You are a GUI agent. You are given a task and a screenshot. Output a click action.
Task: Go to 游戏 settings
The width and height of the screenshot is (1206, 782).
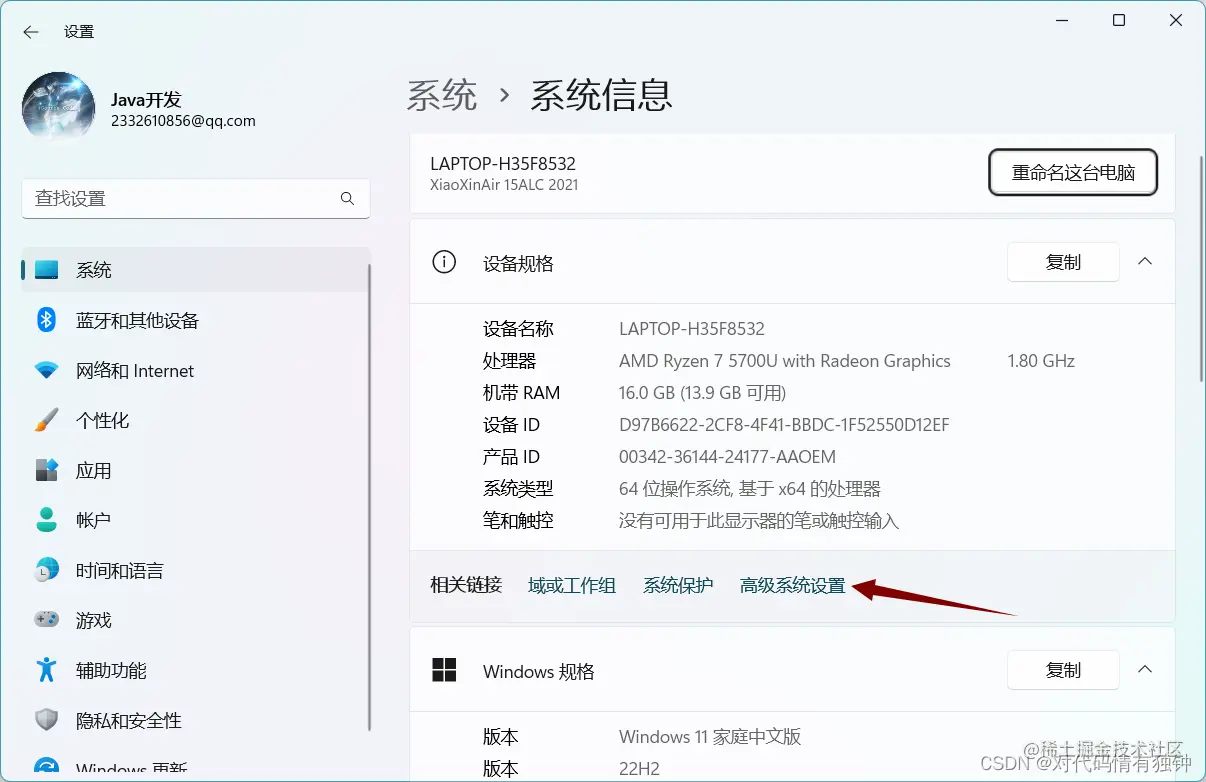tap(195, 620)
